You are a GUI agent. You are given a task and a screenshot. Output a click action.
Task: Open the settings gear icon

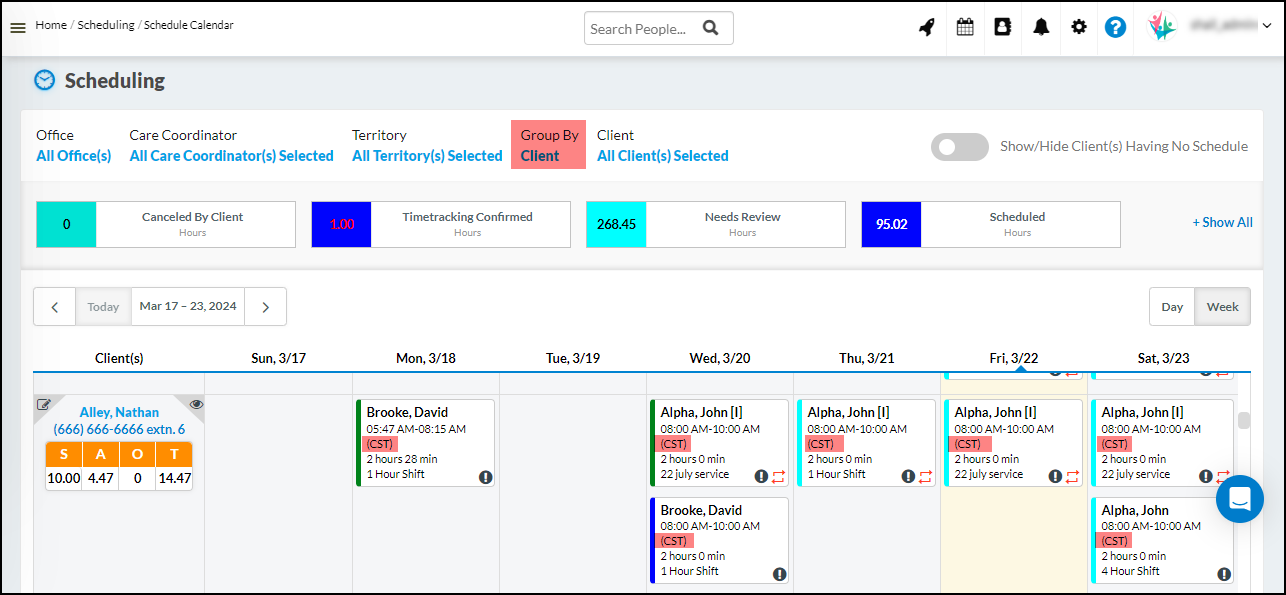point(1078,28)
